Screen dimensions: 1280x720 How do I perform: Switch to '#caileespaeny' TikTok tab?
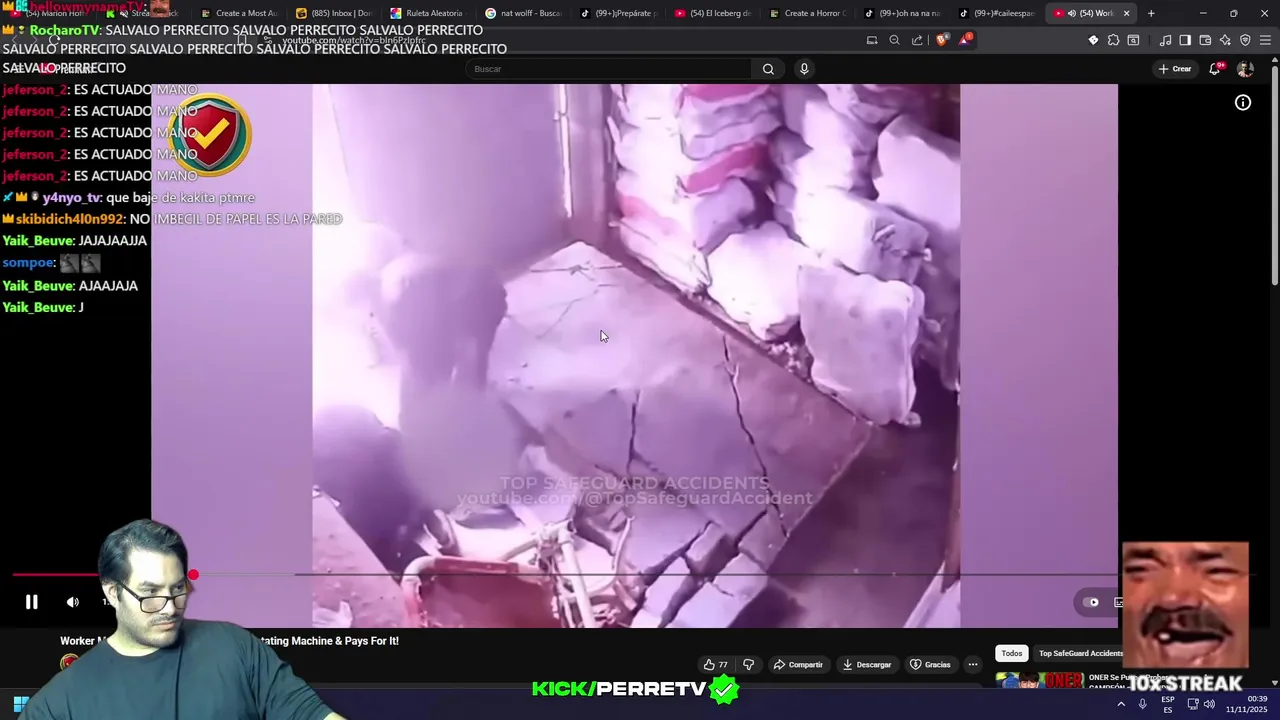click(997, 13)
